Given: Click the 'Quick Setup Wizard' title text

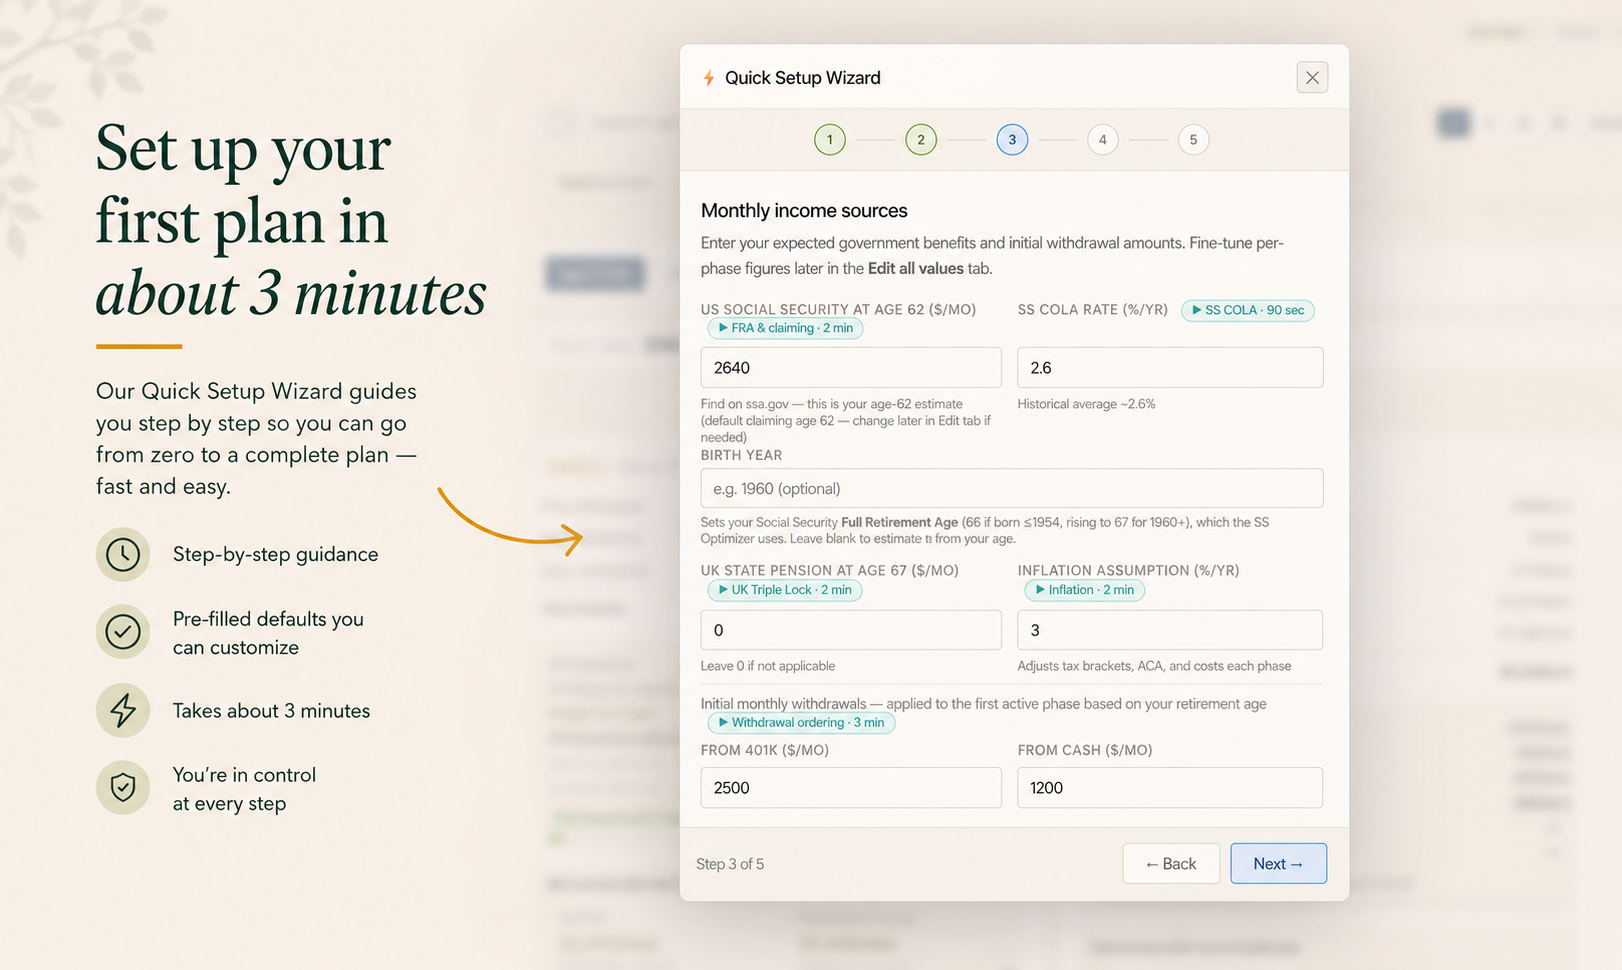Looking at the screenshot, I should [x=803, y=78].
